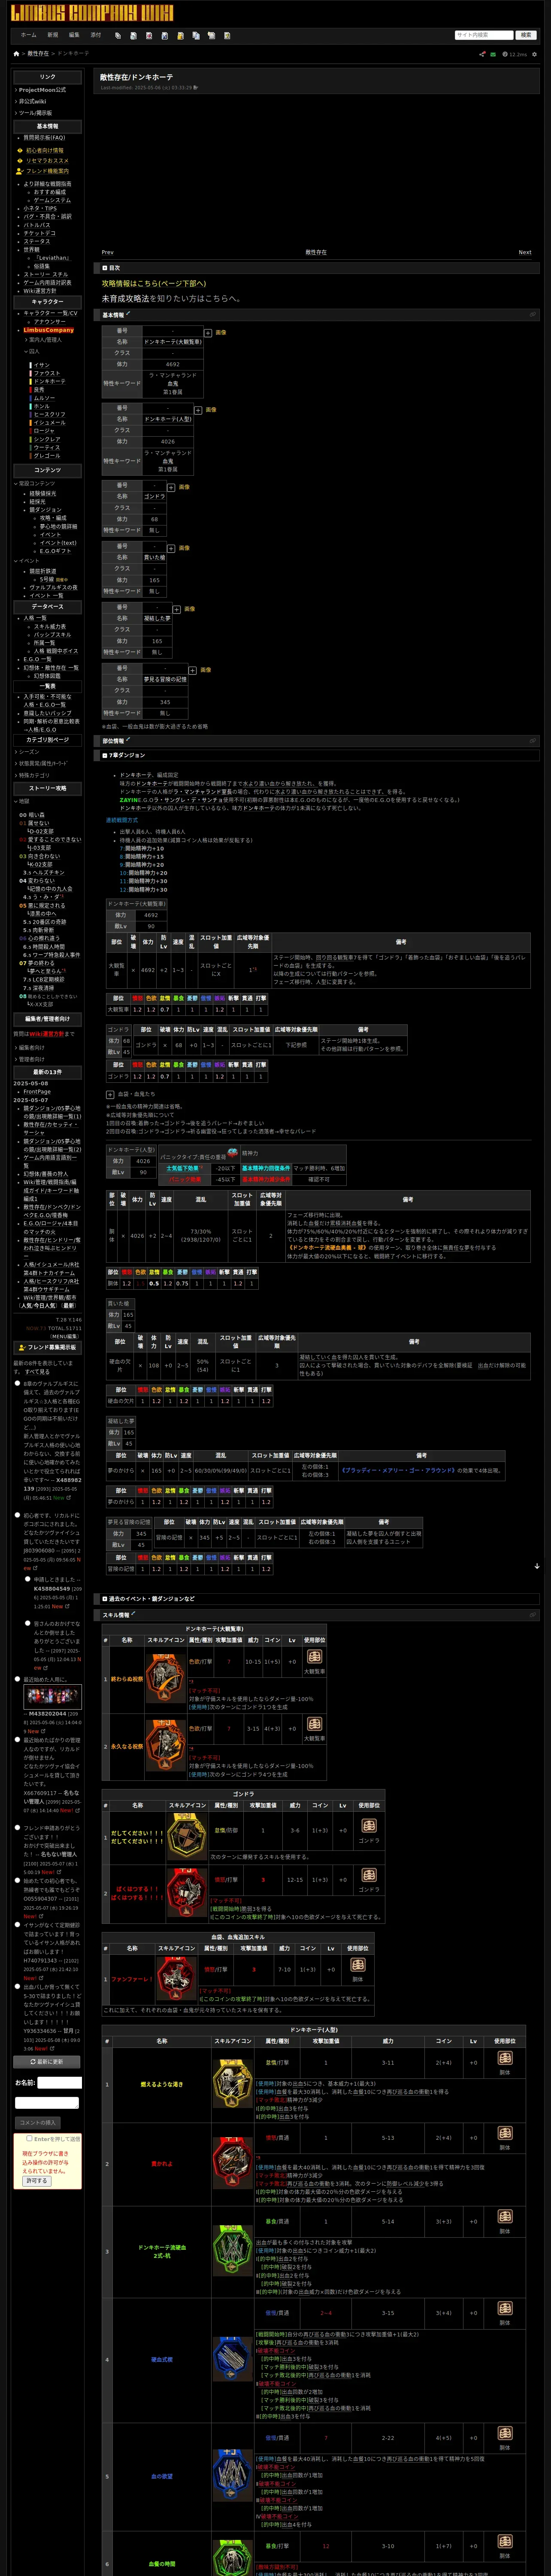Image resolution: width=551 pixels, height=2576 pixels.
Task: Click the ゴンドラ body-part icon in だしてください row
Action: coord(368,1826)
